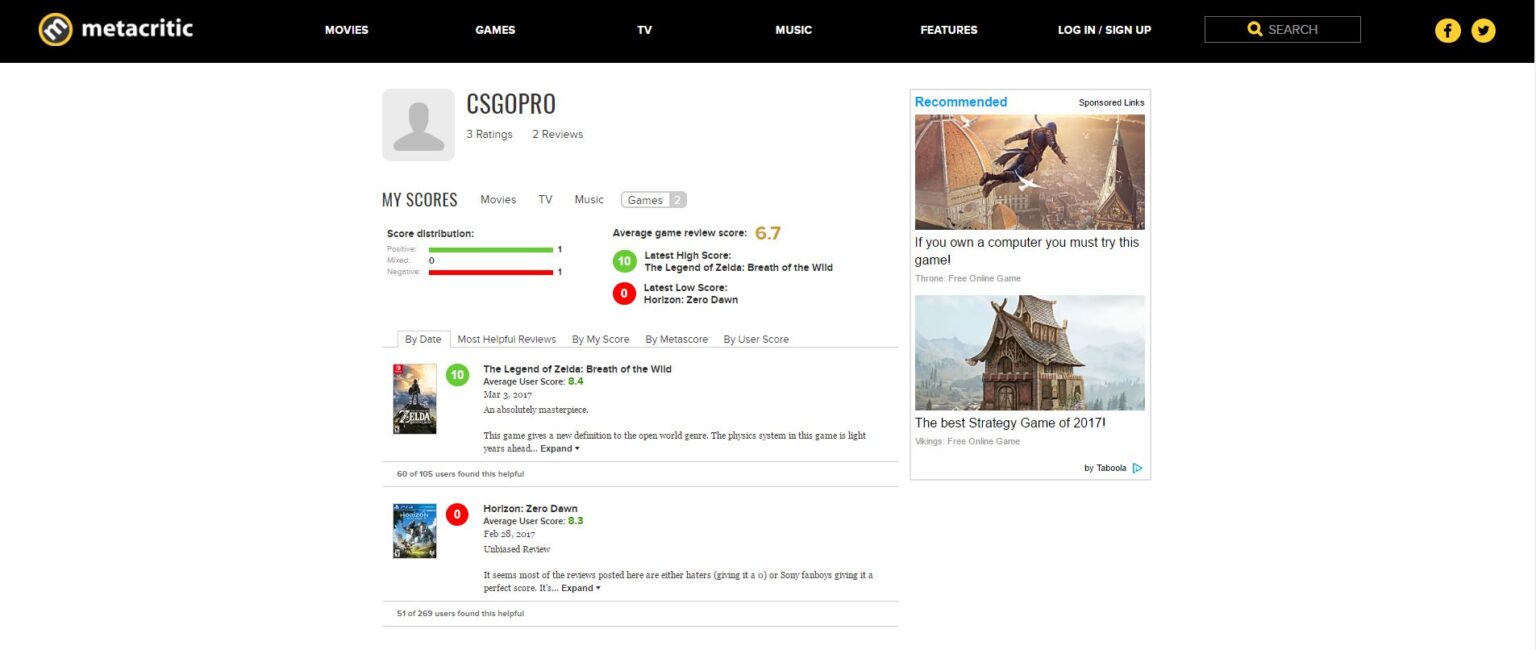Select the Games scores tab
1536x650 pixels.
(654, 200)
